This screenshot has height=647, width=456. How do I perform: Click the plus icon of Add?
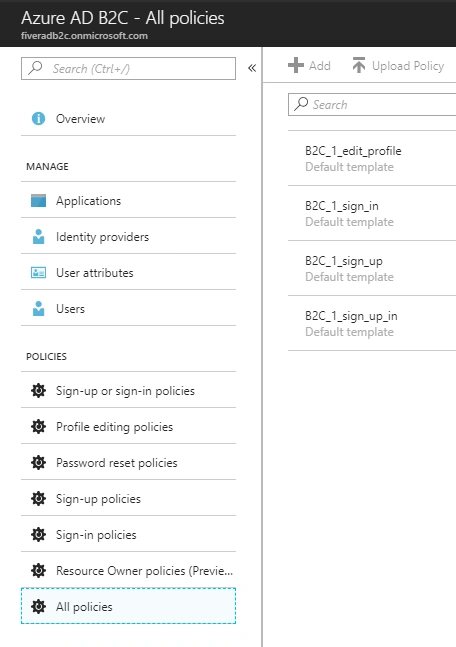point(296,65)
